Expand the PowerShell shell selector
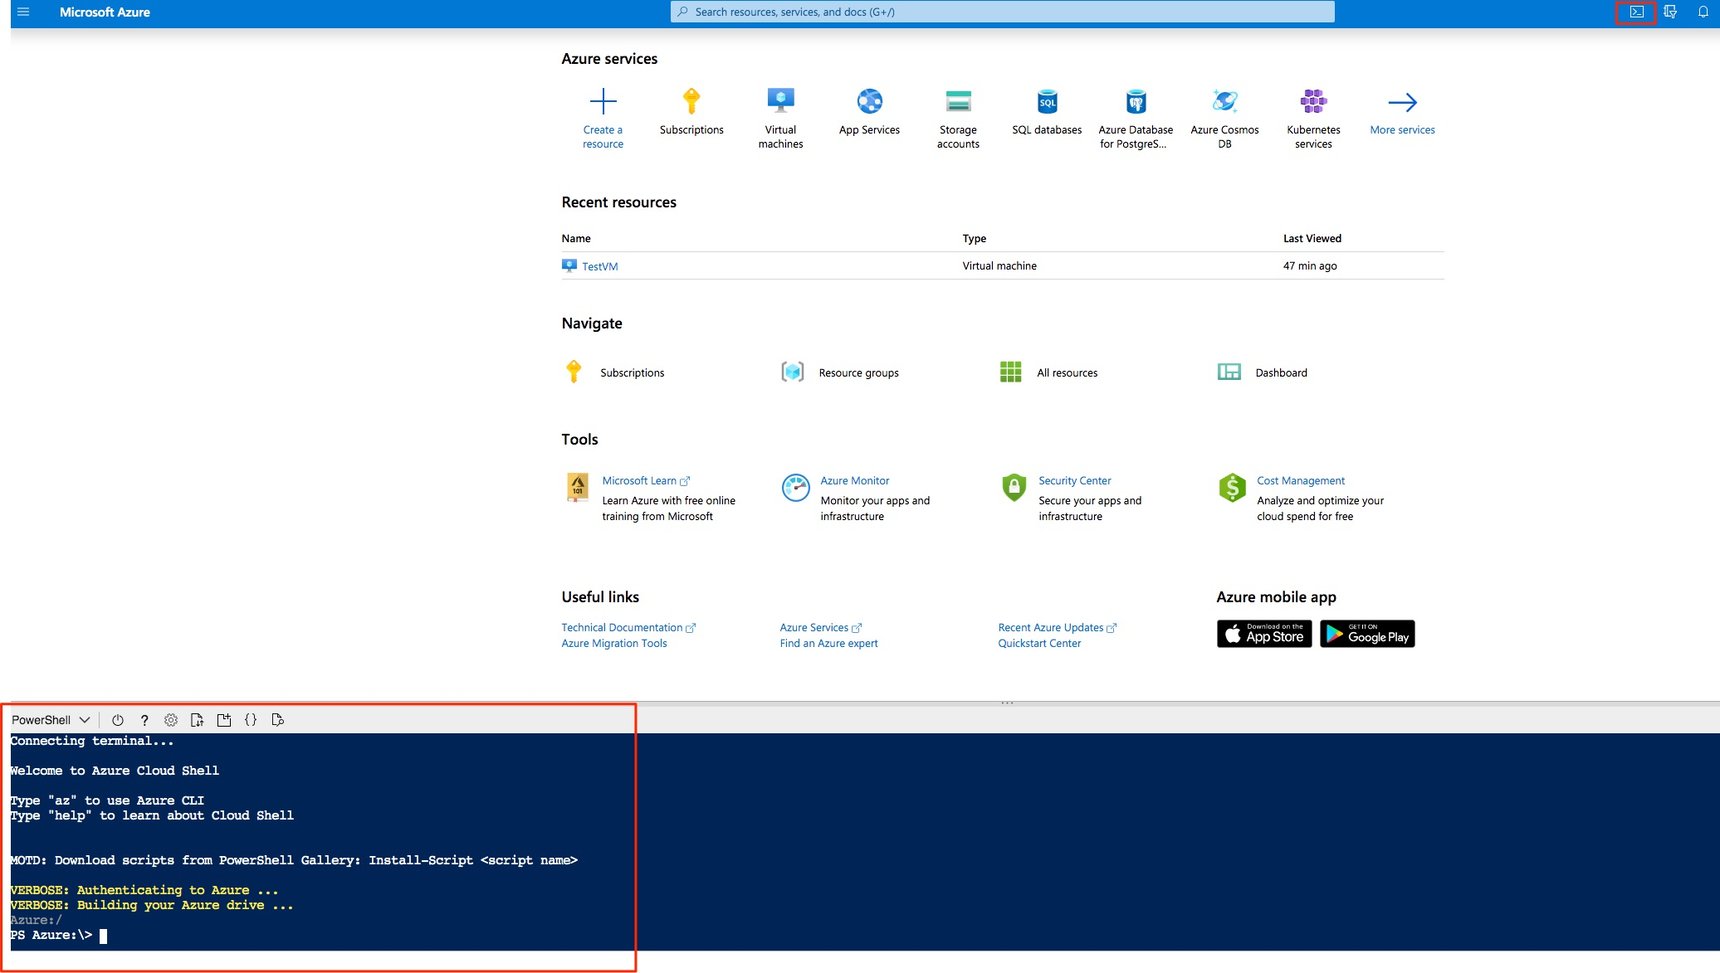 [x=50, y=719]
